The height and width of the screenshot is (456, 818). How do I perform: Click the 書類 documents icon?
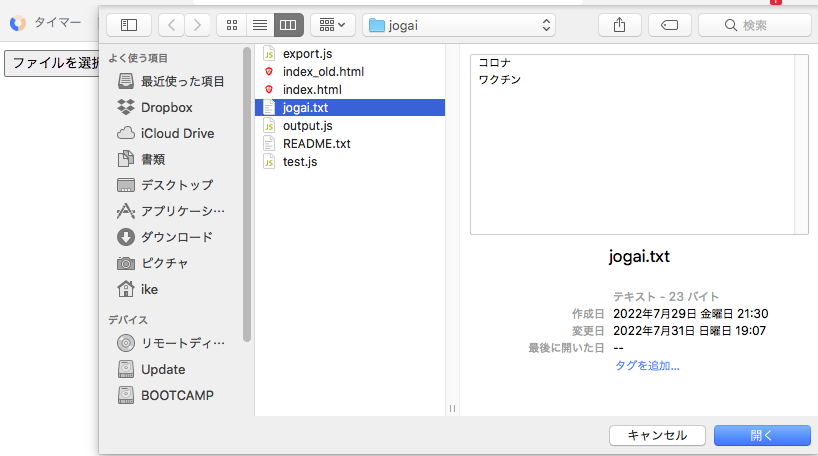click(126, 159)
